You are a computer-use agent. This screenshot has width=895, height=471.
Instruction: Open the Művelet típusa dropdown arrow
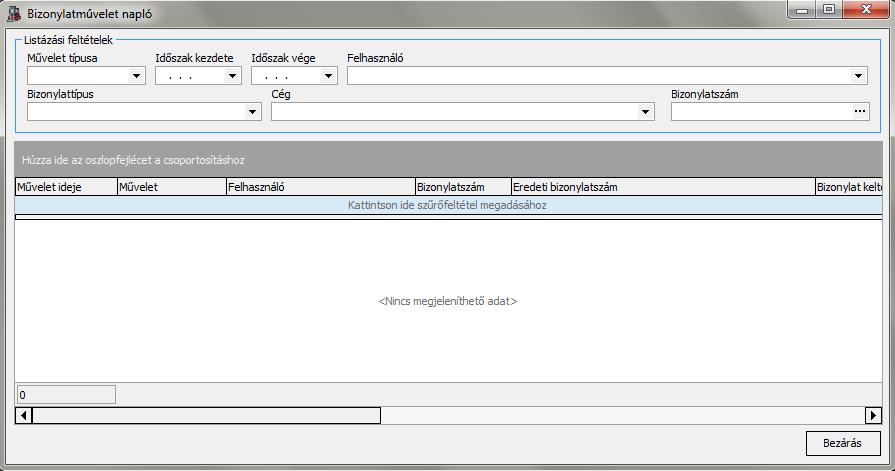(136, 76)
